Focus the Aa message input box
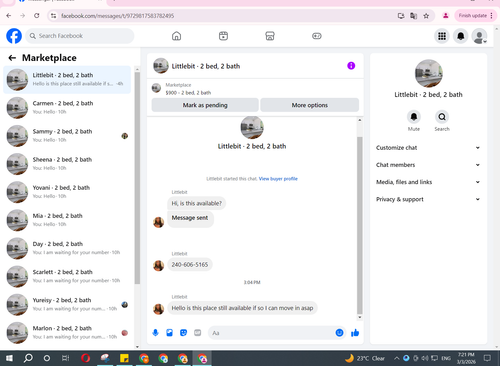Screen dimensions: 500x366 (272, 333)
